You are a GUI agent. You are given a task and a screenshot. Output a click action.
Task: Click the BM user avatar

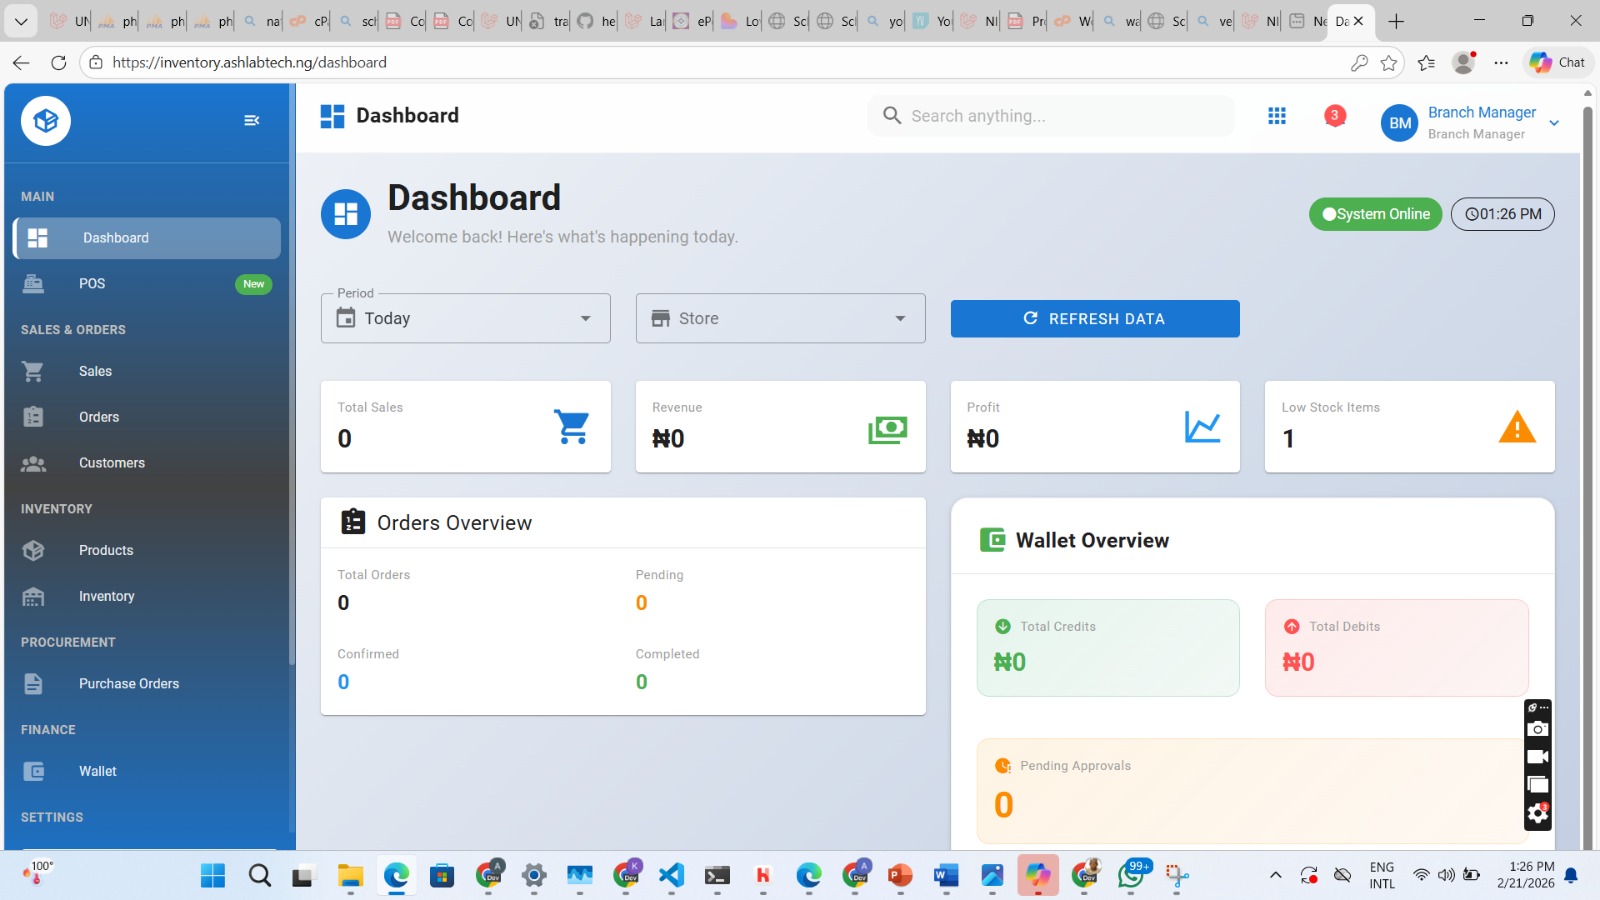pyautogui.click(x=1399, y=123)
